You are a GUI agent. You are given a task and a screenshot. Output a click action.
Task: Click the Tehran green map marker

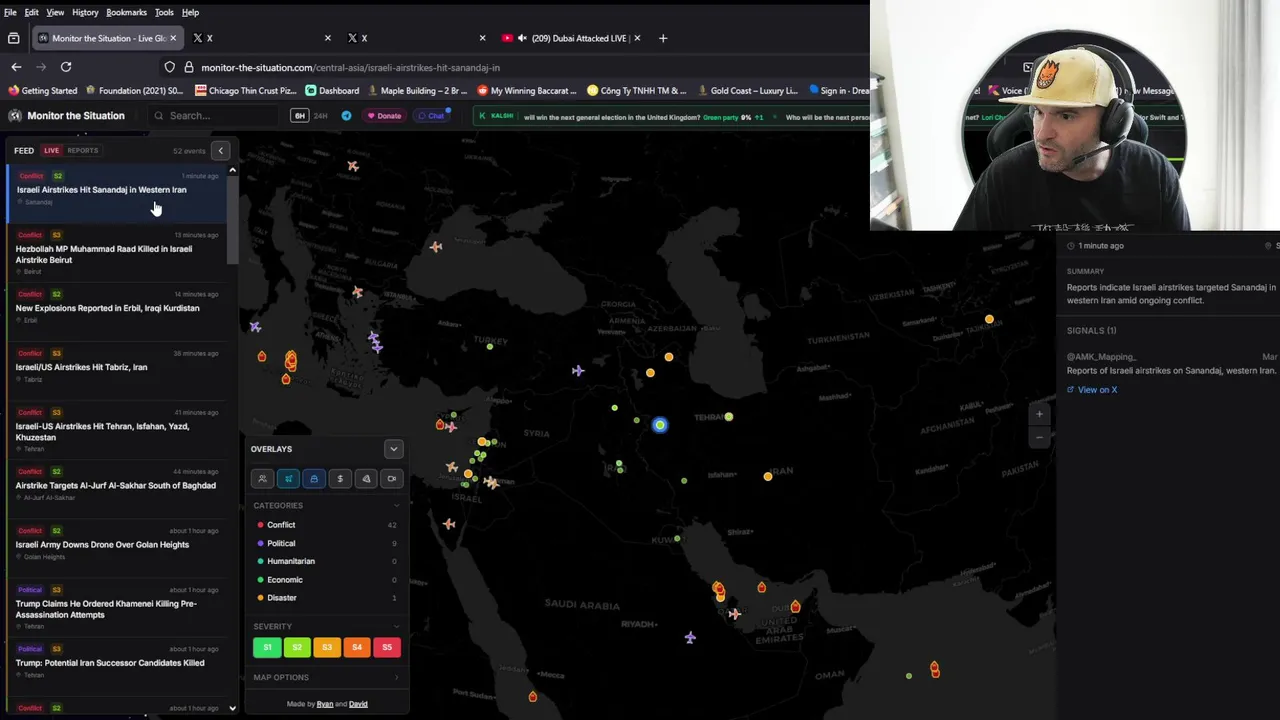tap(729, 417)
